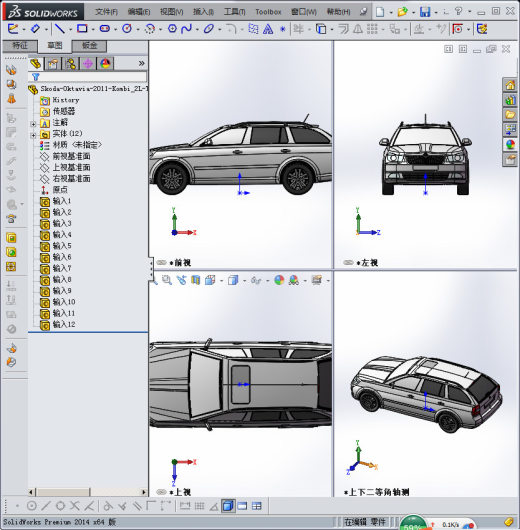Open the DisplayManager appearance sphere tab
520x530 pixels.
tap(105, 64)
